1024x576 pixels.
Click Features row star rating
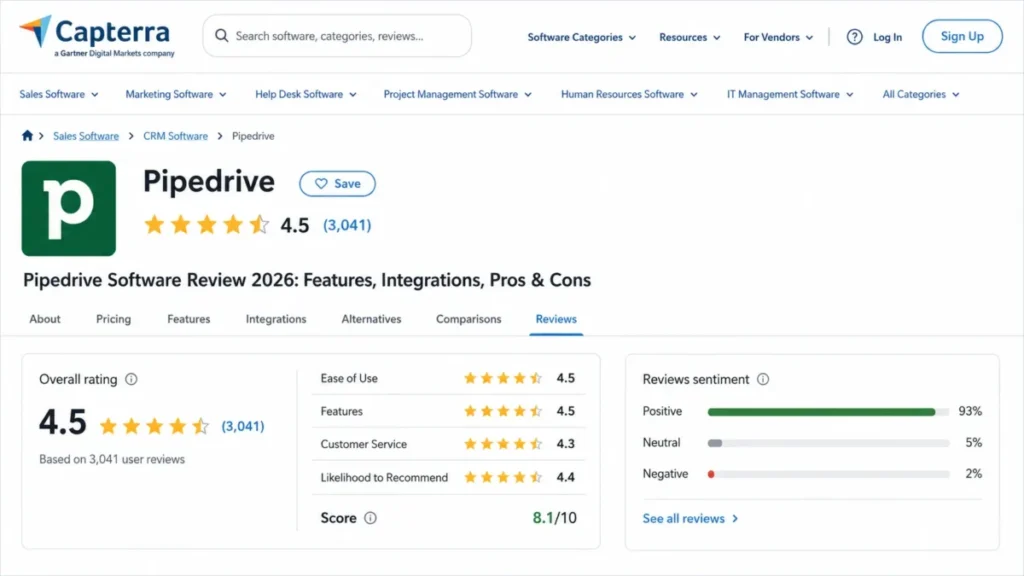[x=503, y=411]
